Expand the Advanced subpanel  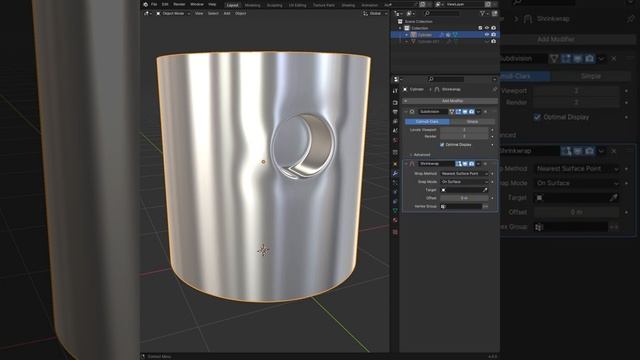[420, 155]
